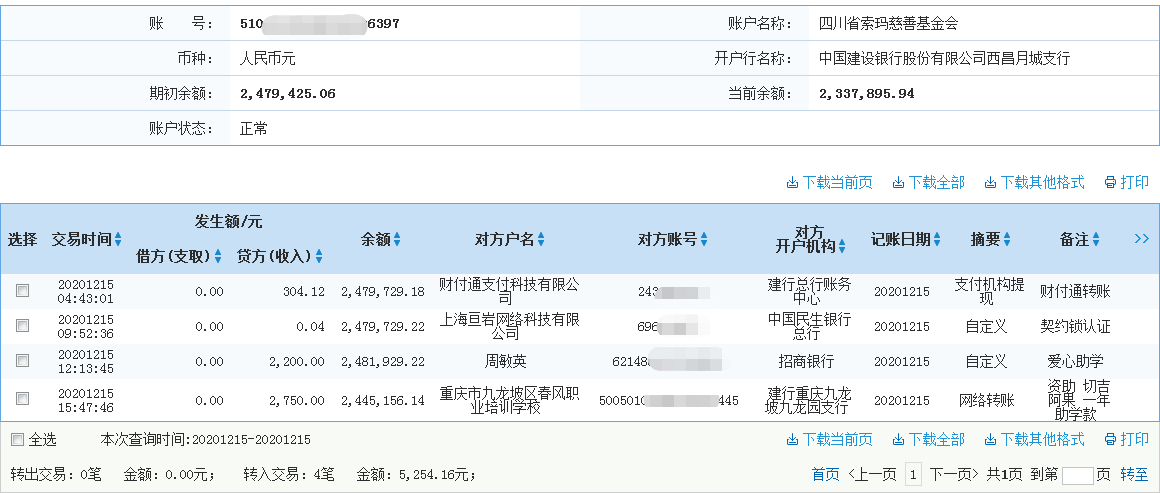Click the top 下载其他格式 download icon
Screen dimensions: 1160x493
[990, 183]
